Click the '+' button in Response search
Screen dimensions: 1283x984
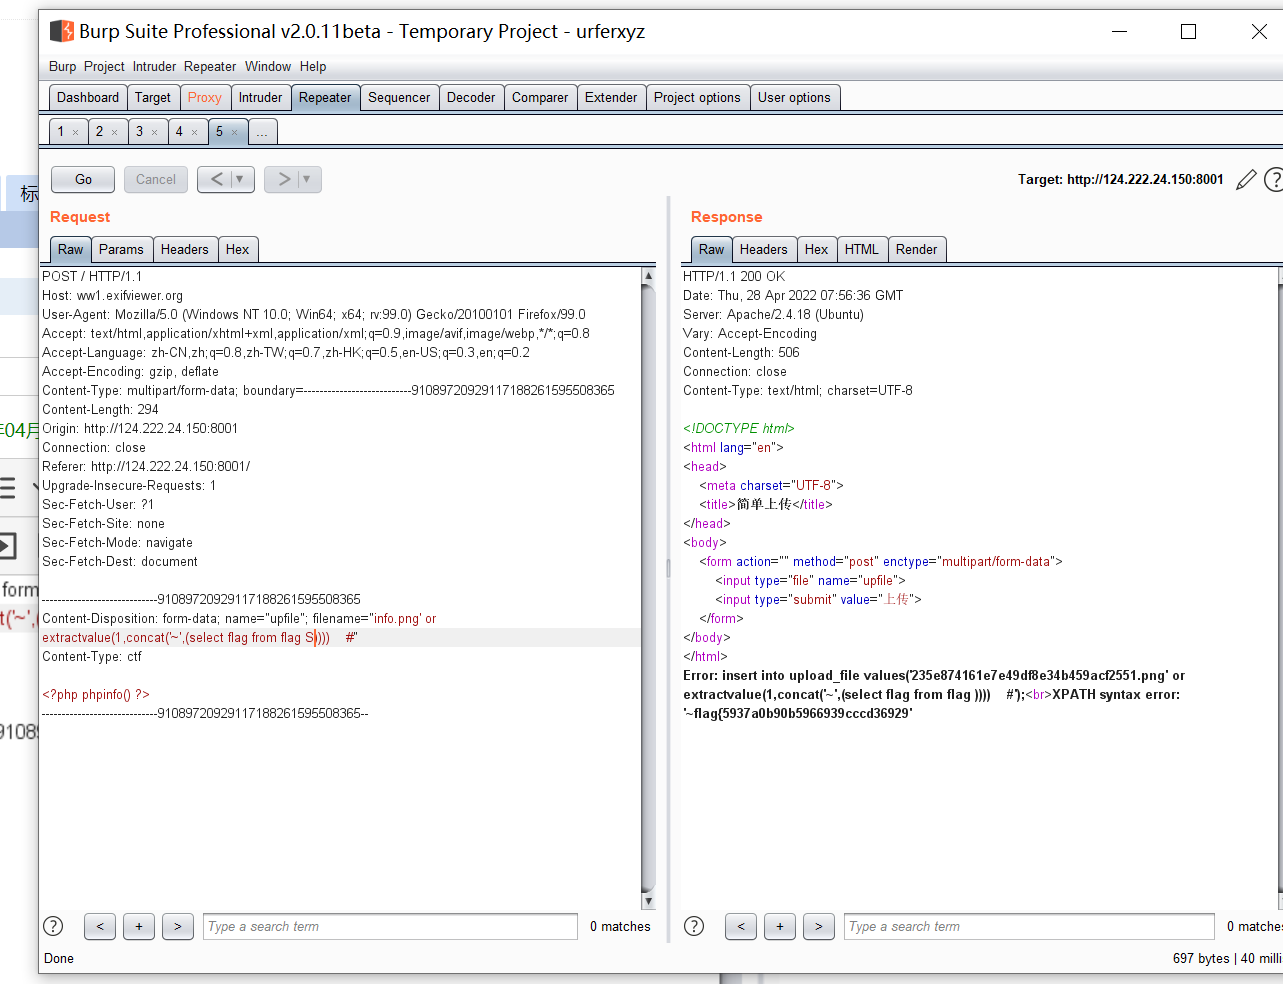pyautogui.click(x=780, y=926)
